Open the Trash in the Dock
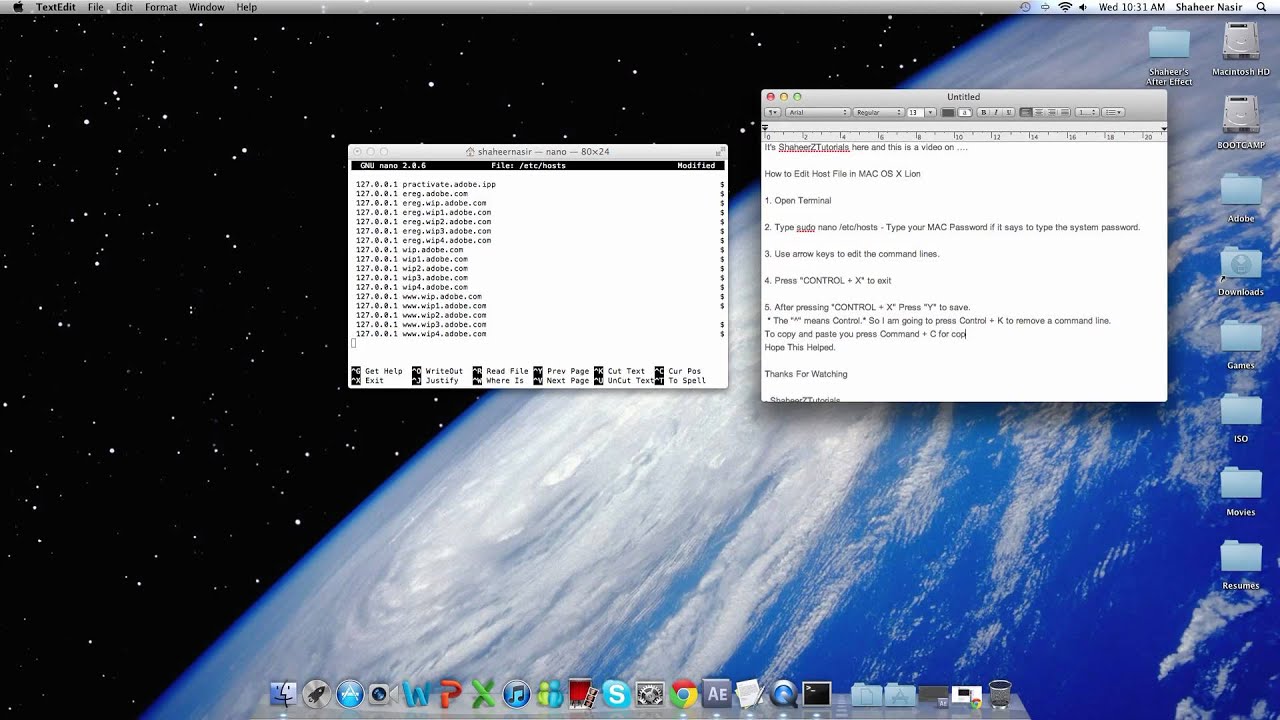The width and height of the screenshot is (1280, 720). pos(999,693)
